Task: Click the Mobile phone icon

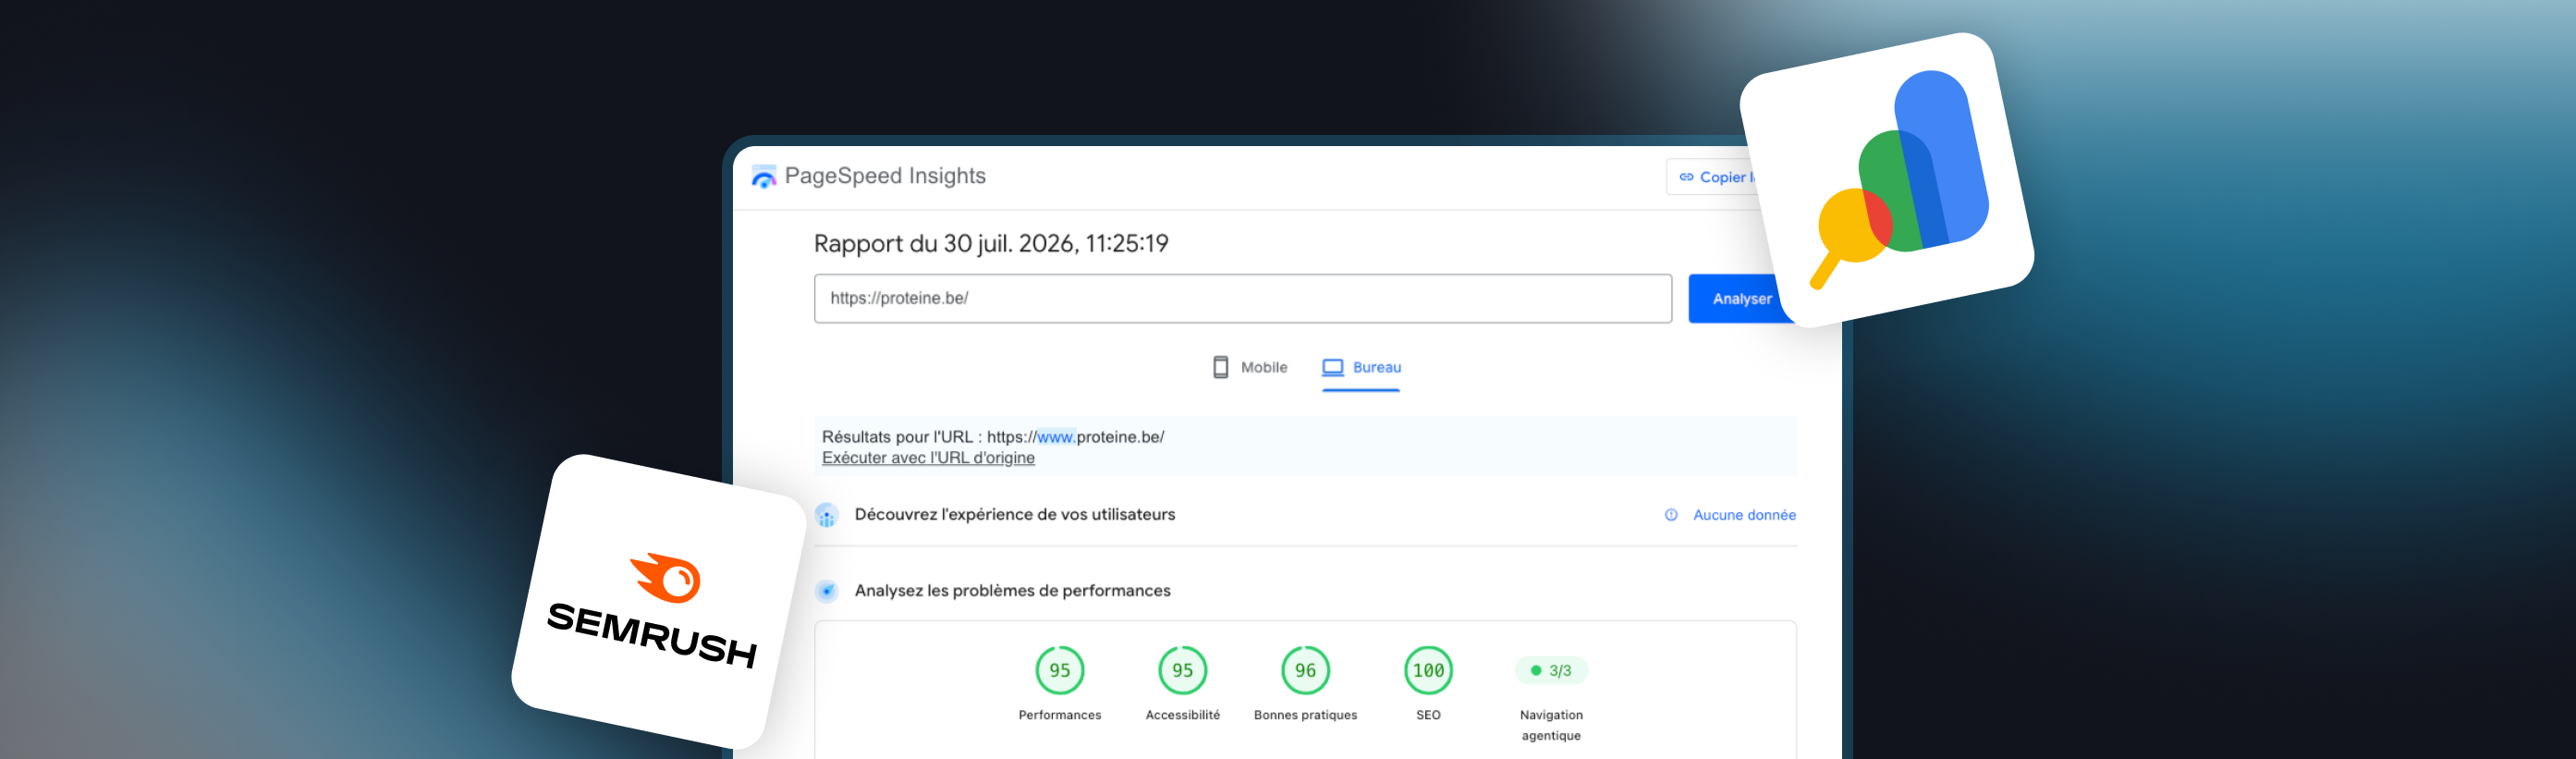Action: (1220, 367)
